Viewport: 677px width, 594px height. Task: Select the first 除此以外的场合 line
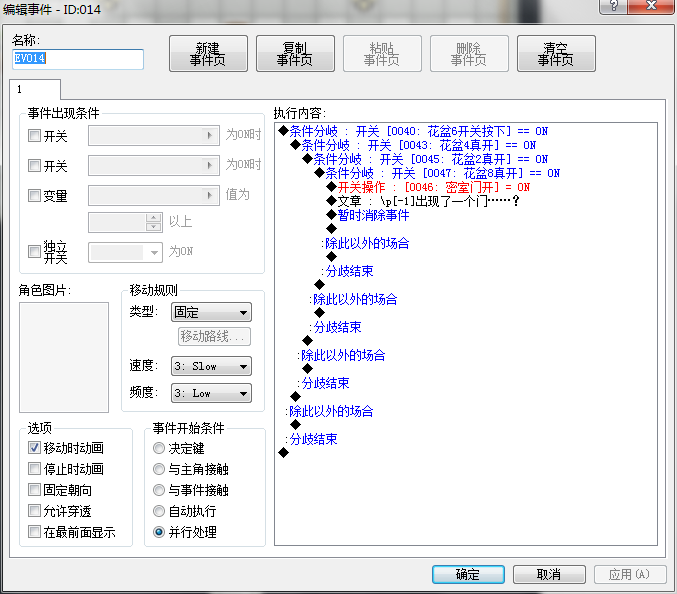(x=365, y=243)
